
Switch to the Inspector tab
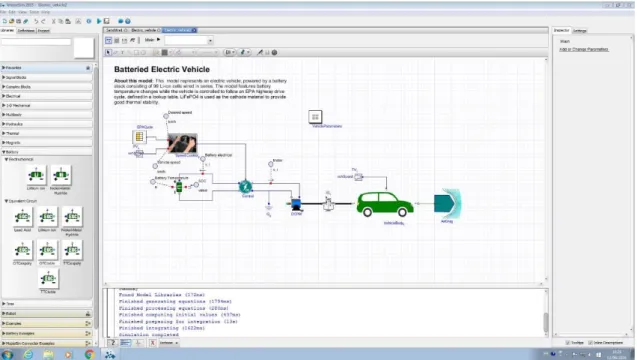tap(561, 30)
